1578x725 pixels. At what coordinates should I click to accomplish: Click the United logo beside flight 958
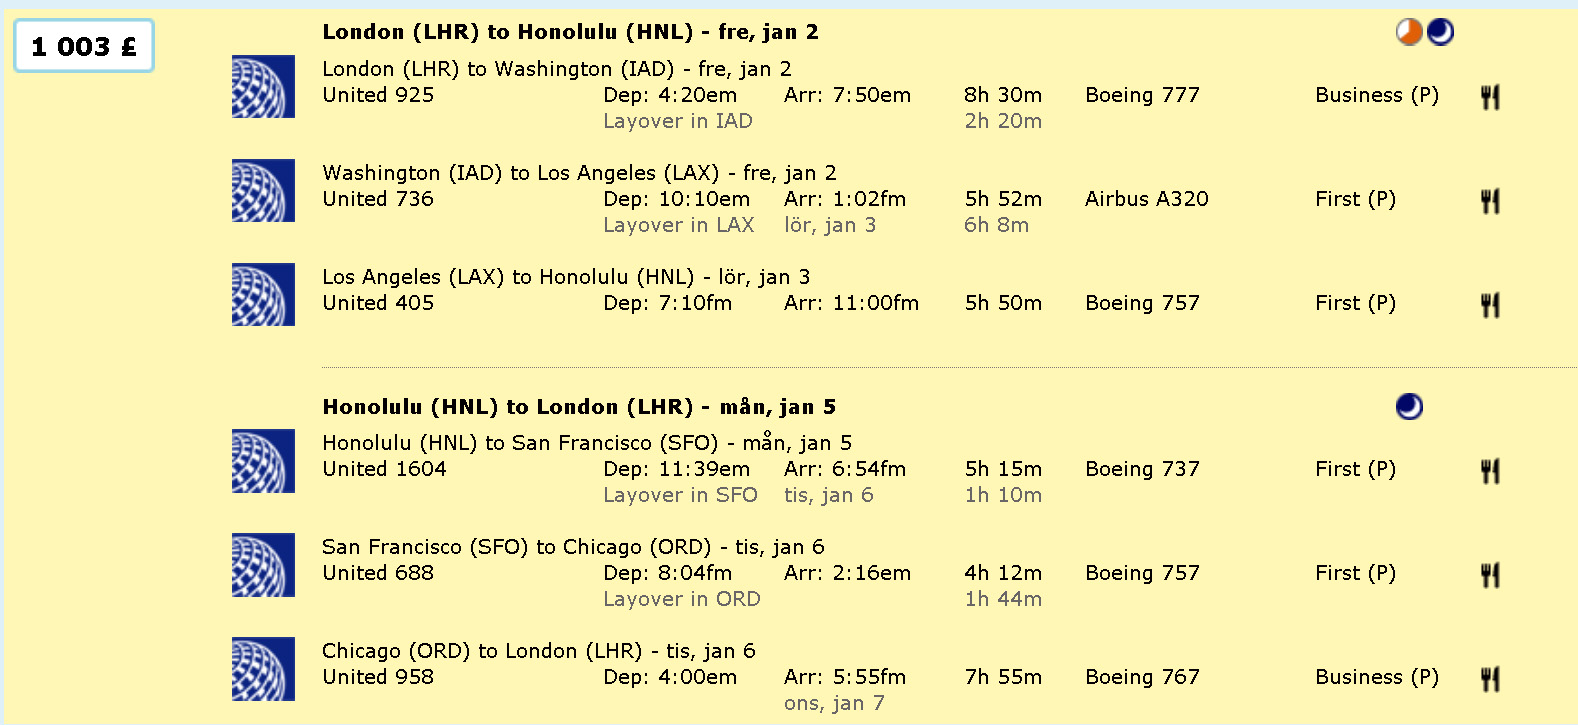pyautogui.click(x=263, y=669)
